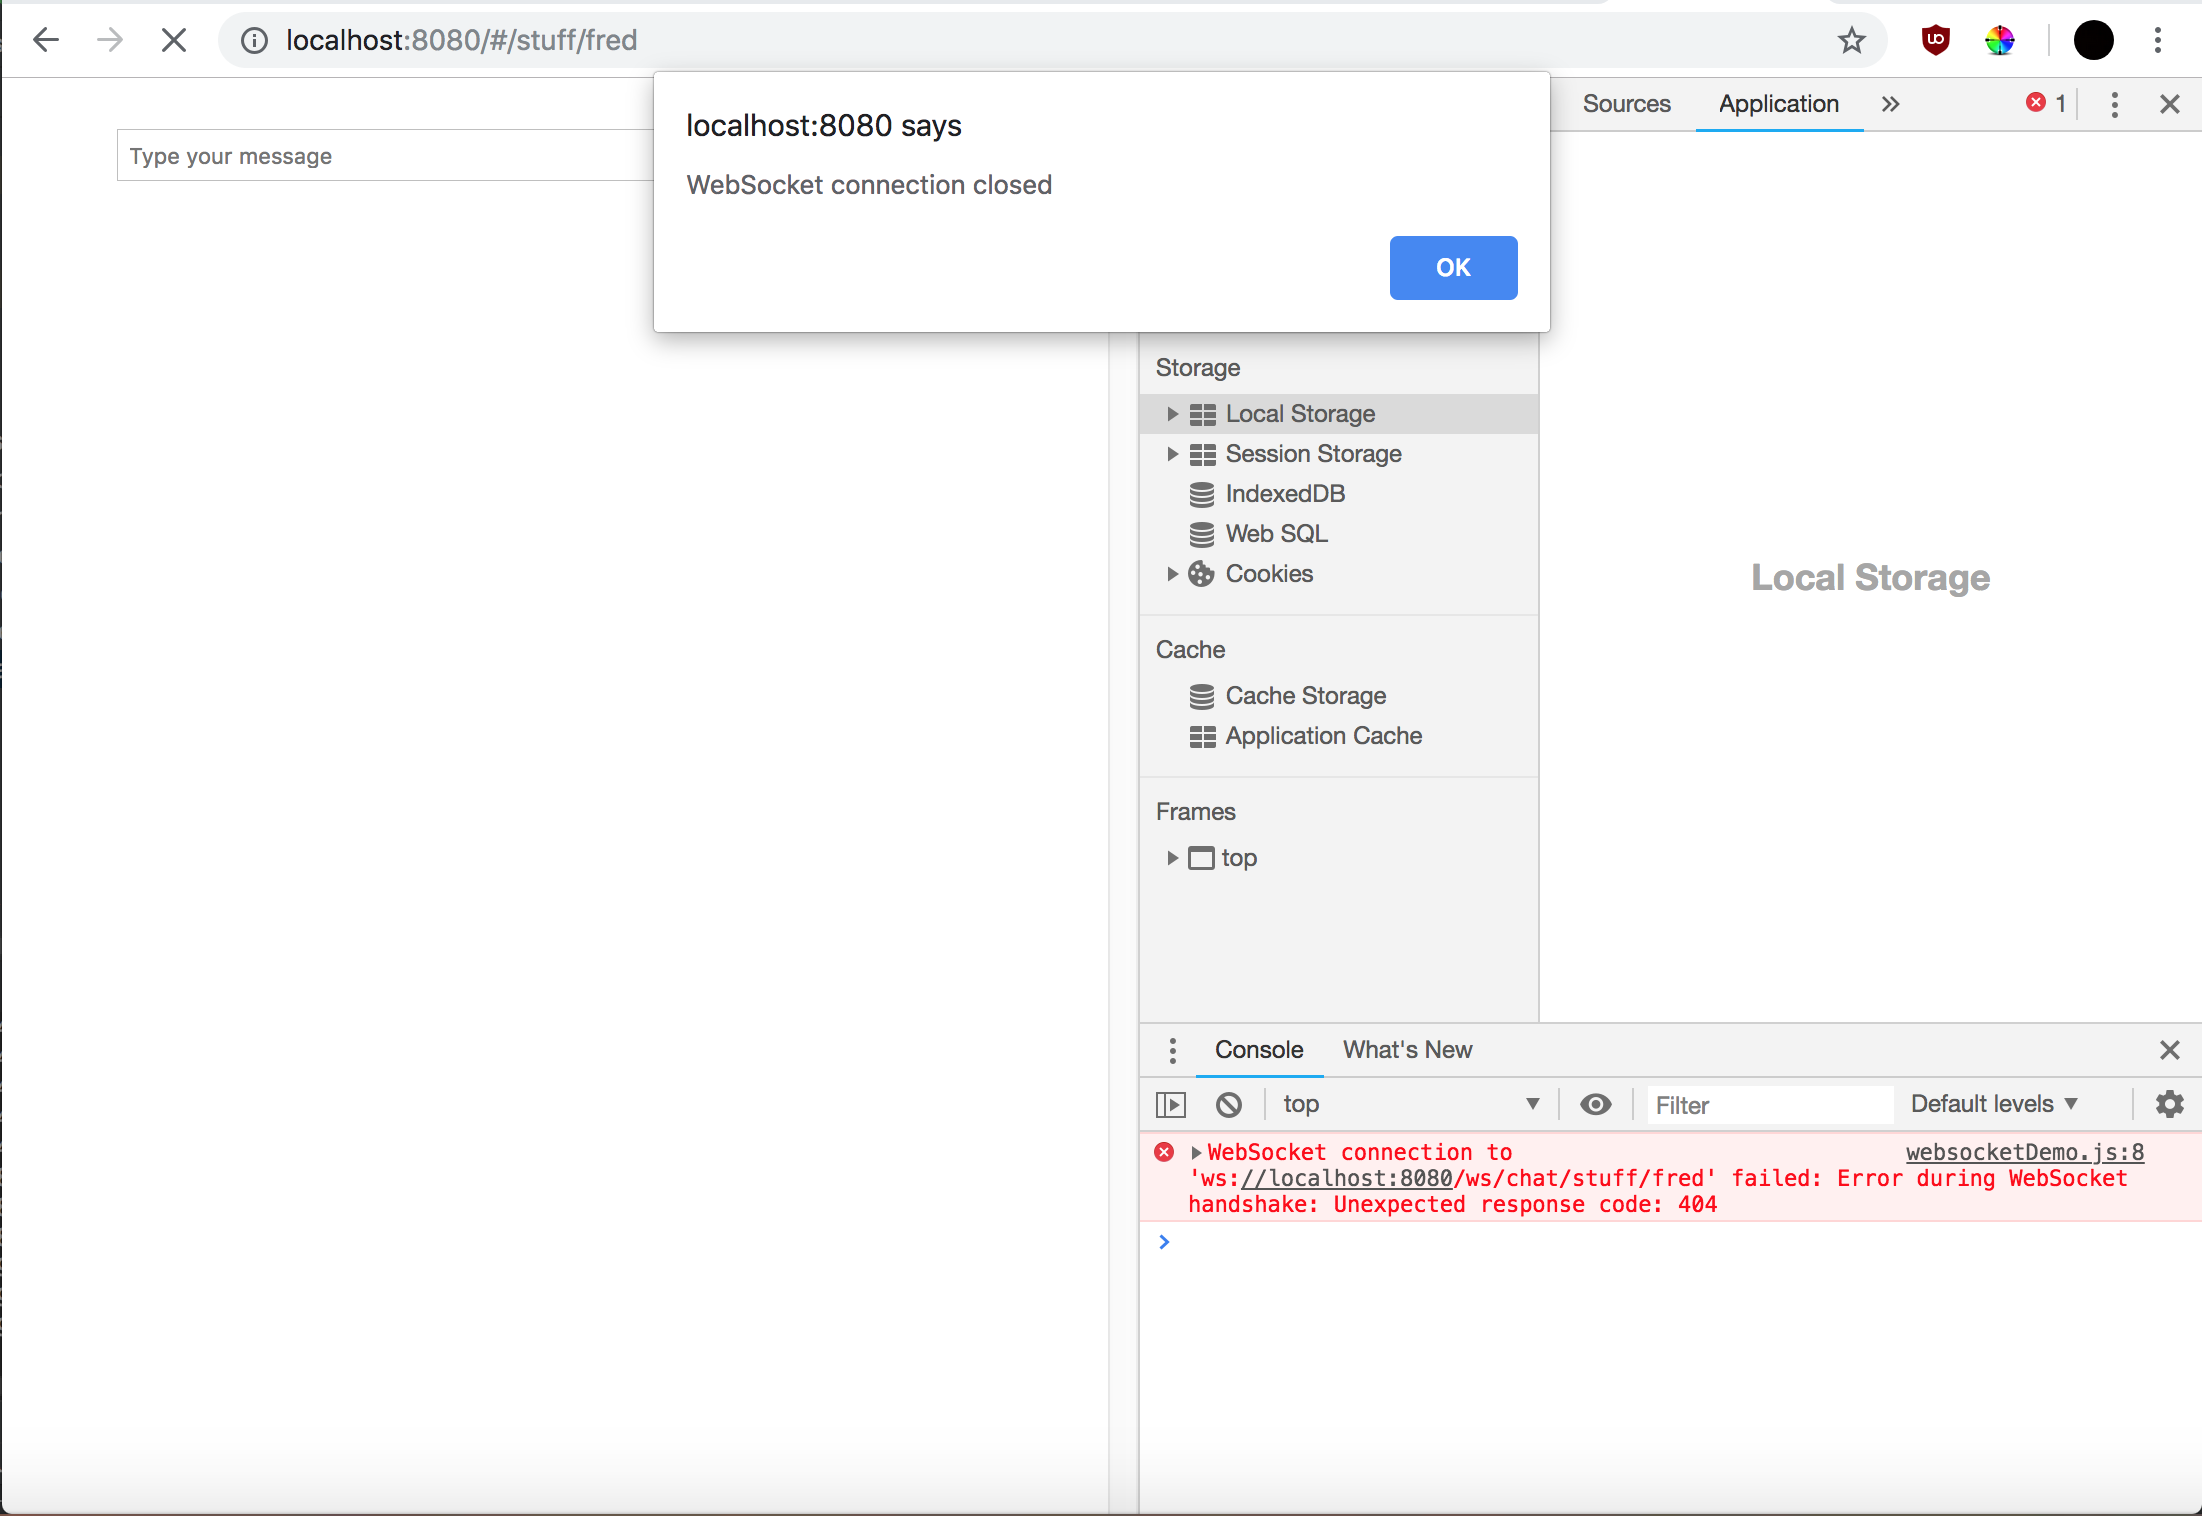Open the DevTools more options menu
This screenshot has height=1516, width=2202.
2114,104
